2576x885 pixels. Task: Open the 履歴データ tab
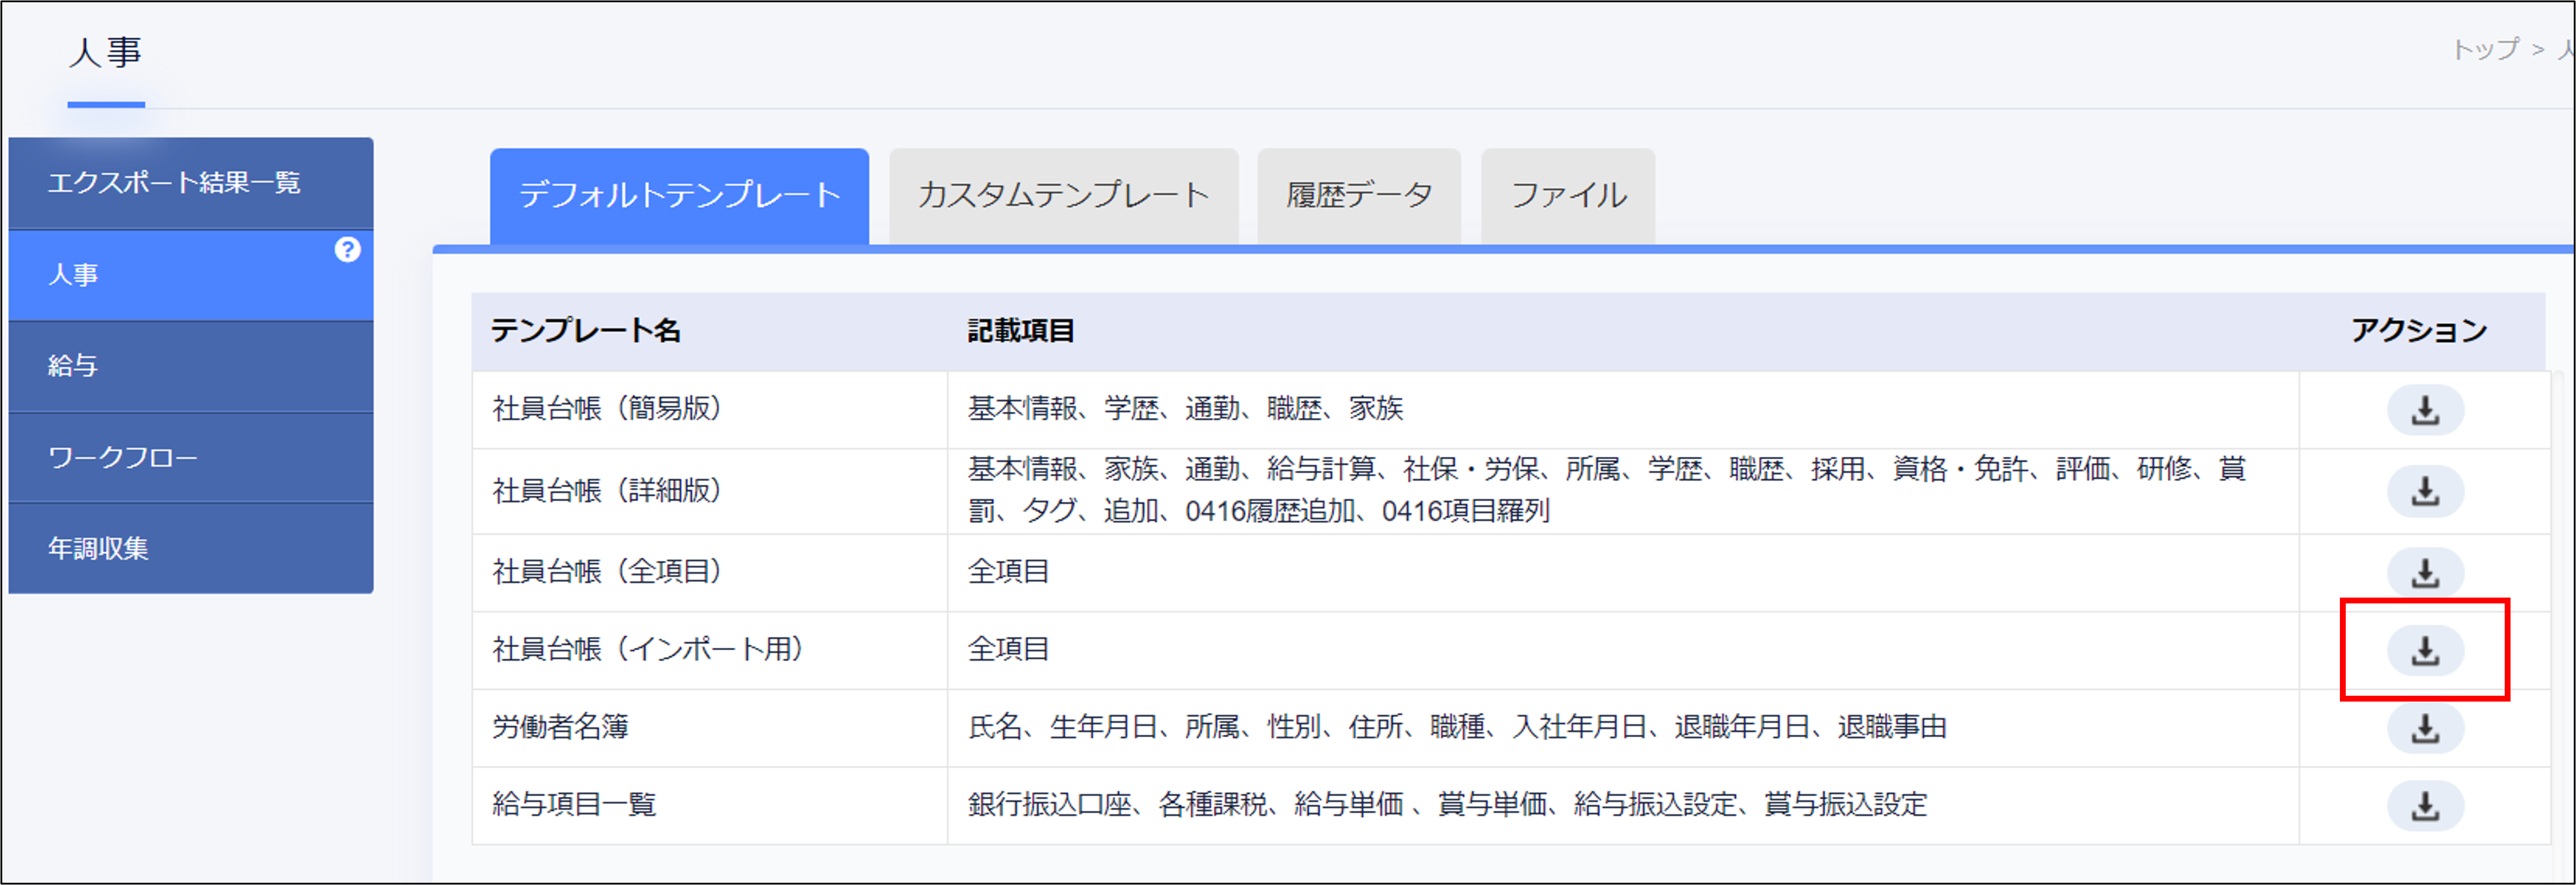[1358, 196]
